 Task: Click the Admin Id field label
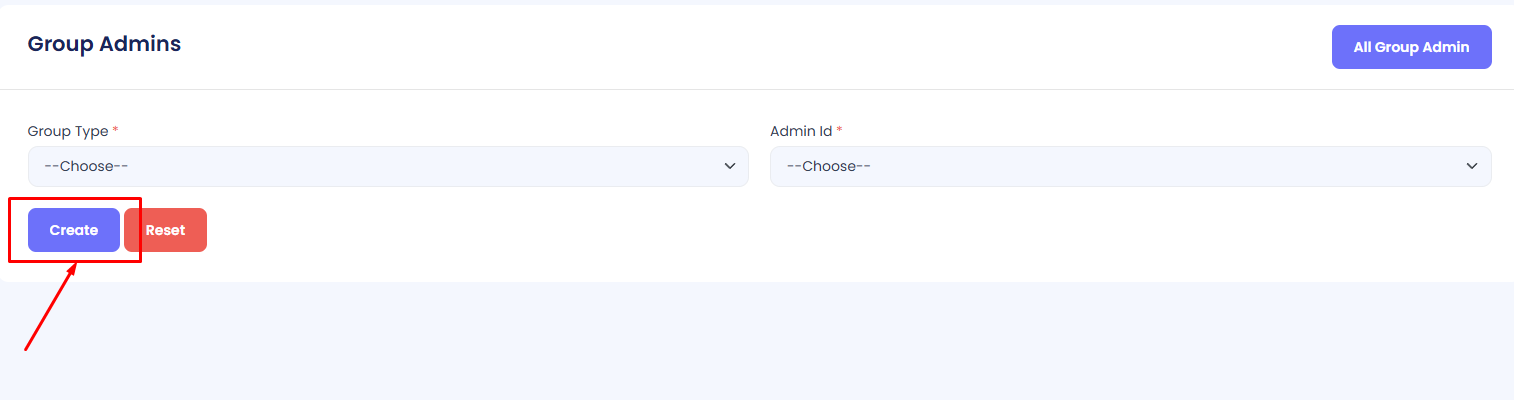[802, 131]
